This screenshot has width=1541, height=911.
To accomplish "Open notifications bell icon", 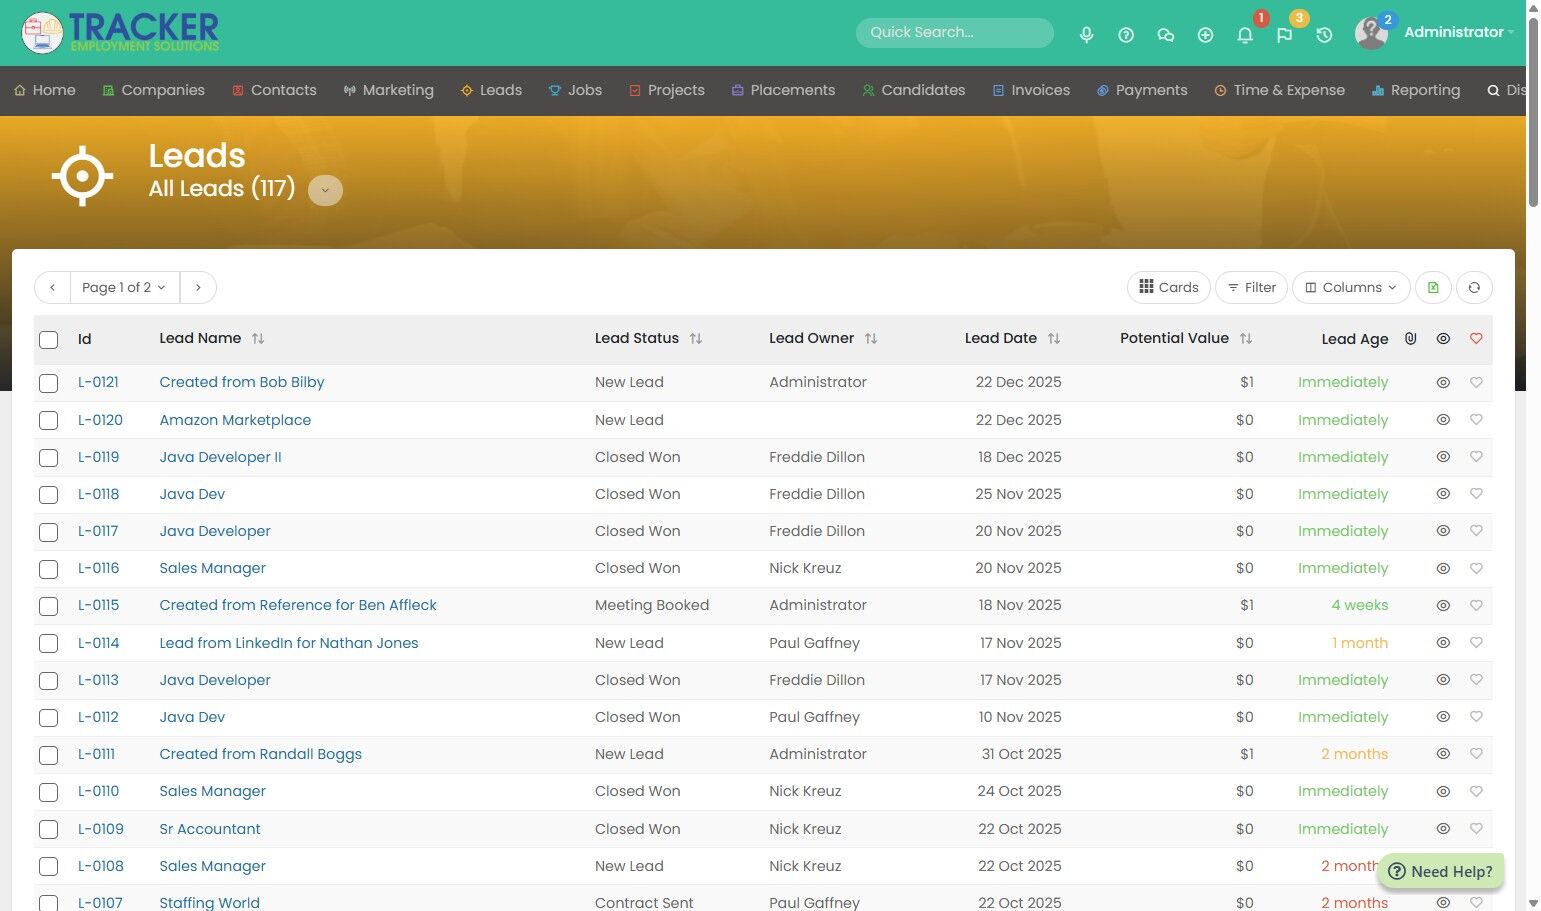I will pos(1245,35).
